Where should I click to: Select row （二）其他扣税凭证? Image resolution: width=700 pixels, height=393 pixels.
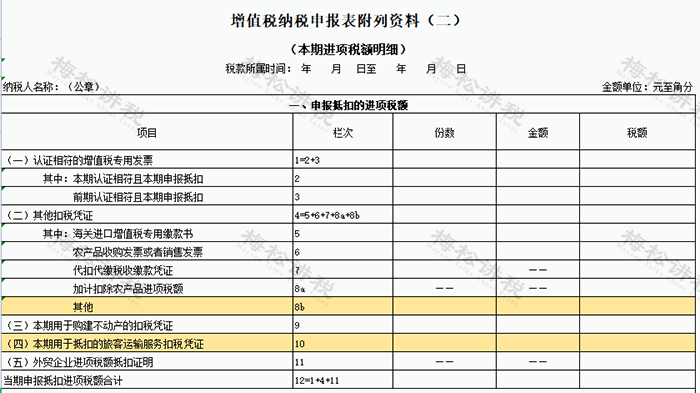click(x=147, y=215)
